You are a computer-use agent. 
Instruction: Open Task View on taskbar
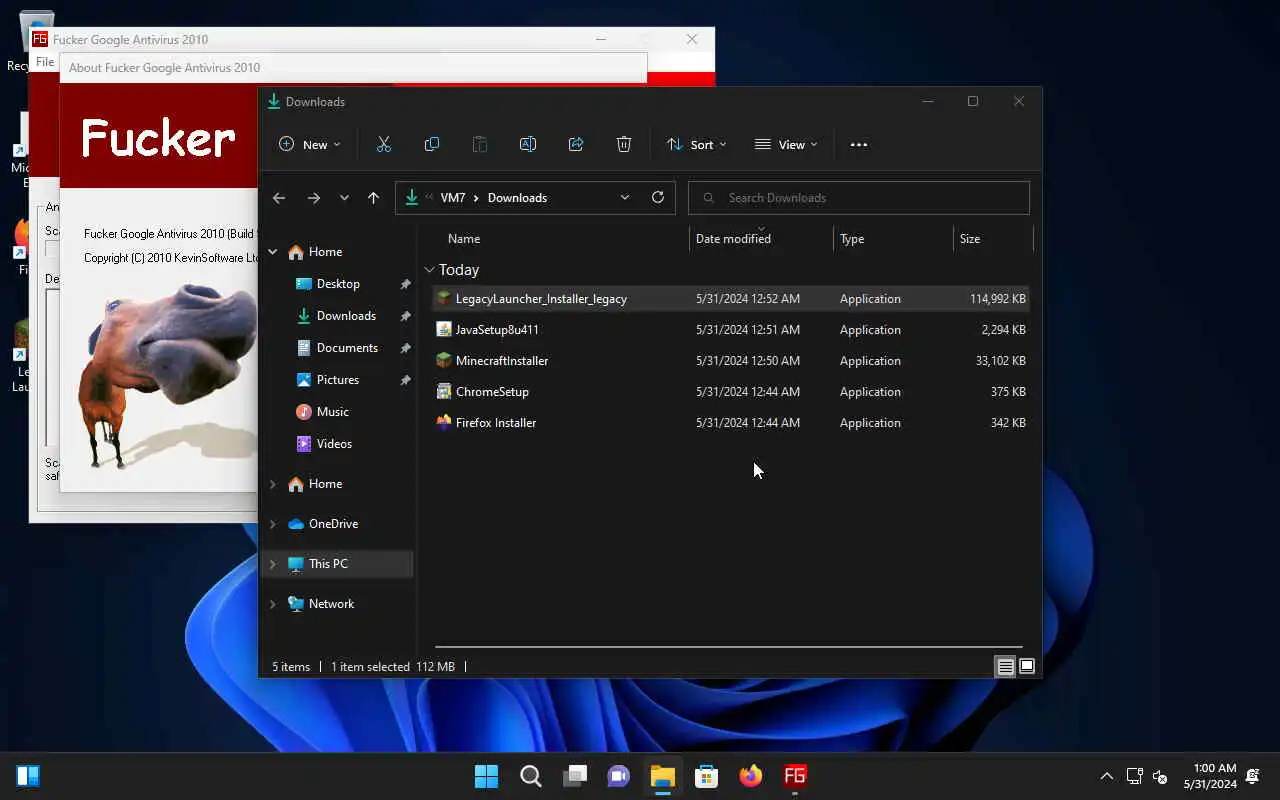tap(574, 776)
